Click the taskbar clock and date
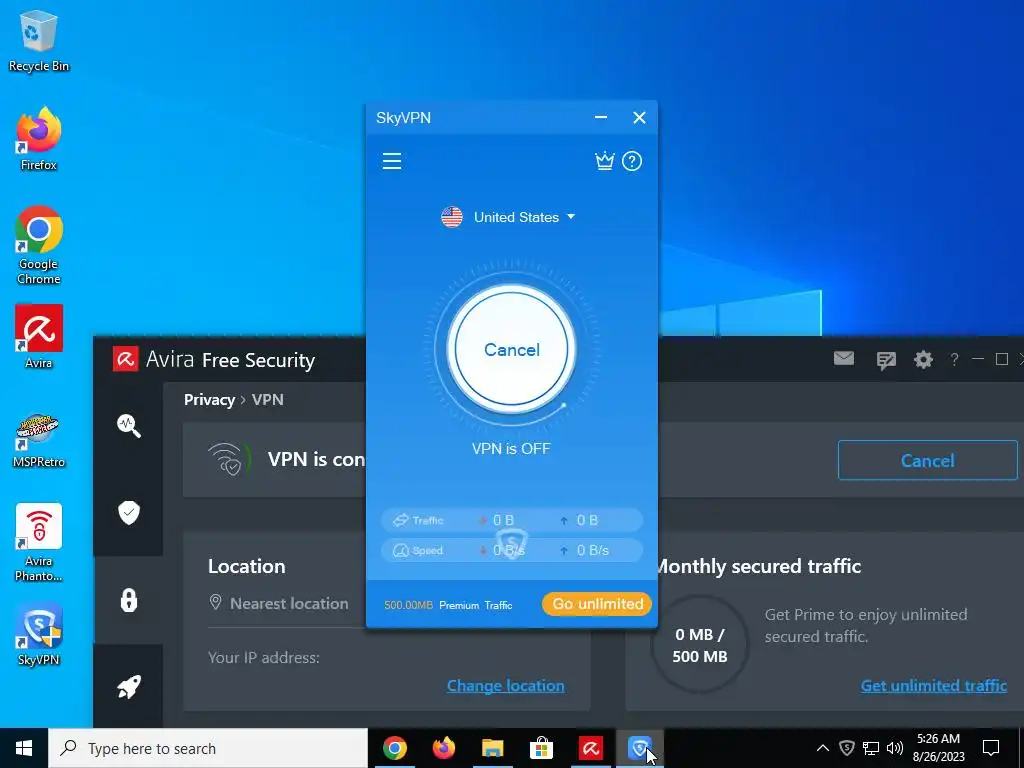Image resolution: width=1024 pixels, height=768 pixels. (x=938, y=748)
